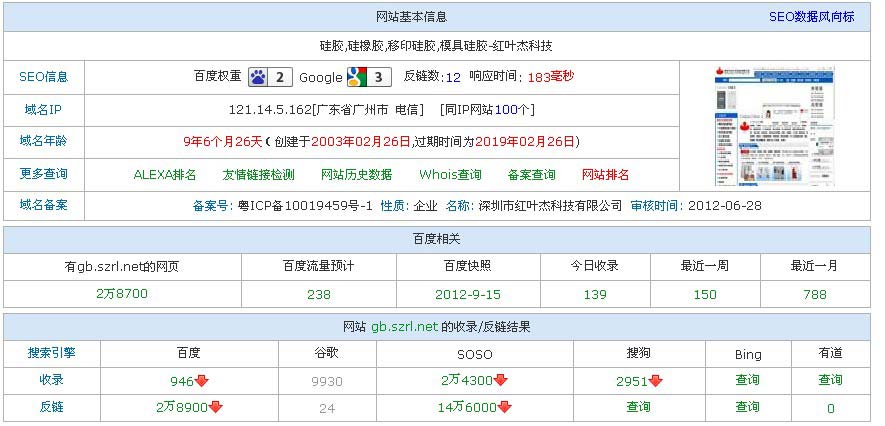Click the SEO信息 row label
The width and height of the screenshot is (885, 426).
tap(43, 77)
